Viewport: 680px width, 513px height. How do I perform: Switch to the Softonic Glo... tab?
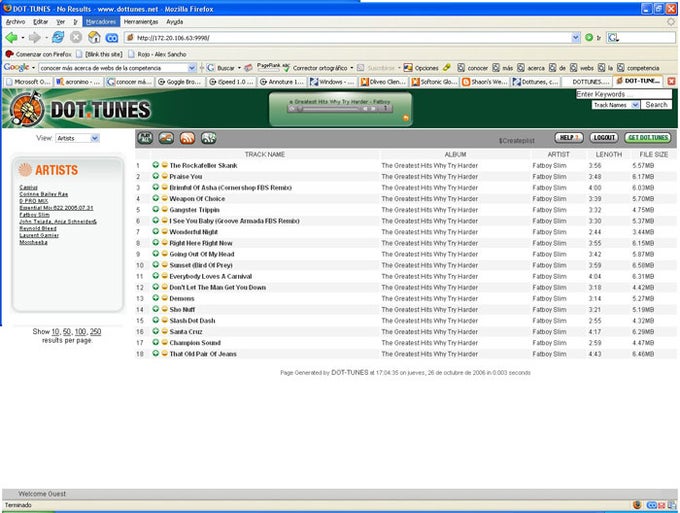point(434,82)
